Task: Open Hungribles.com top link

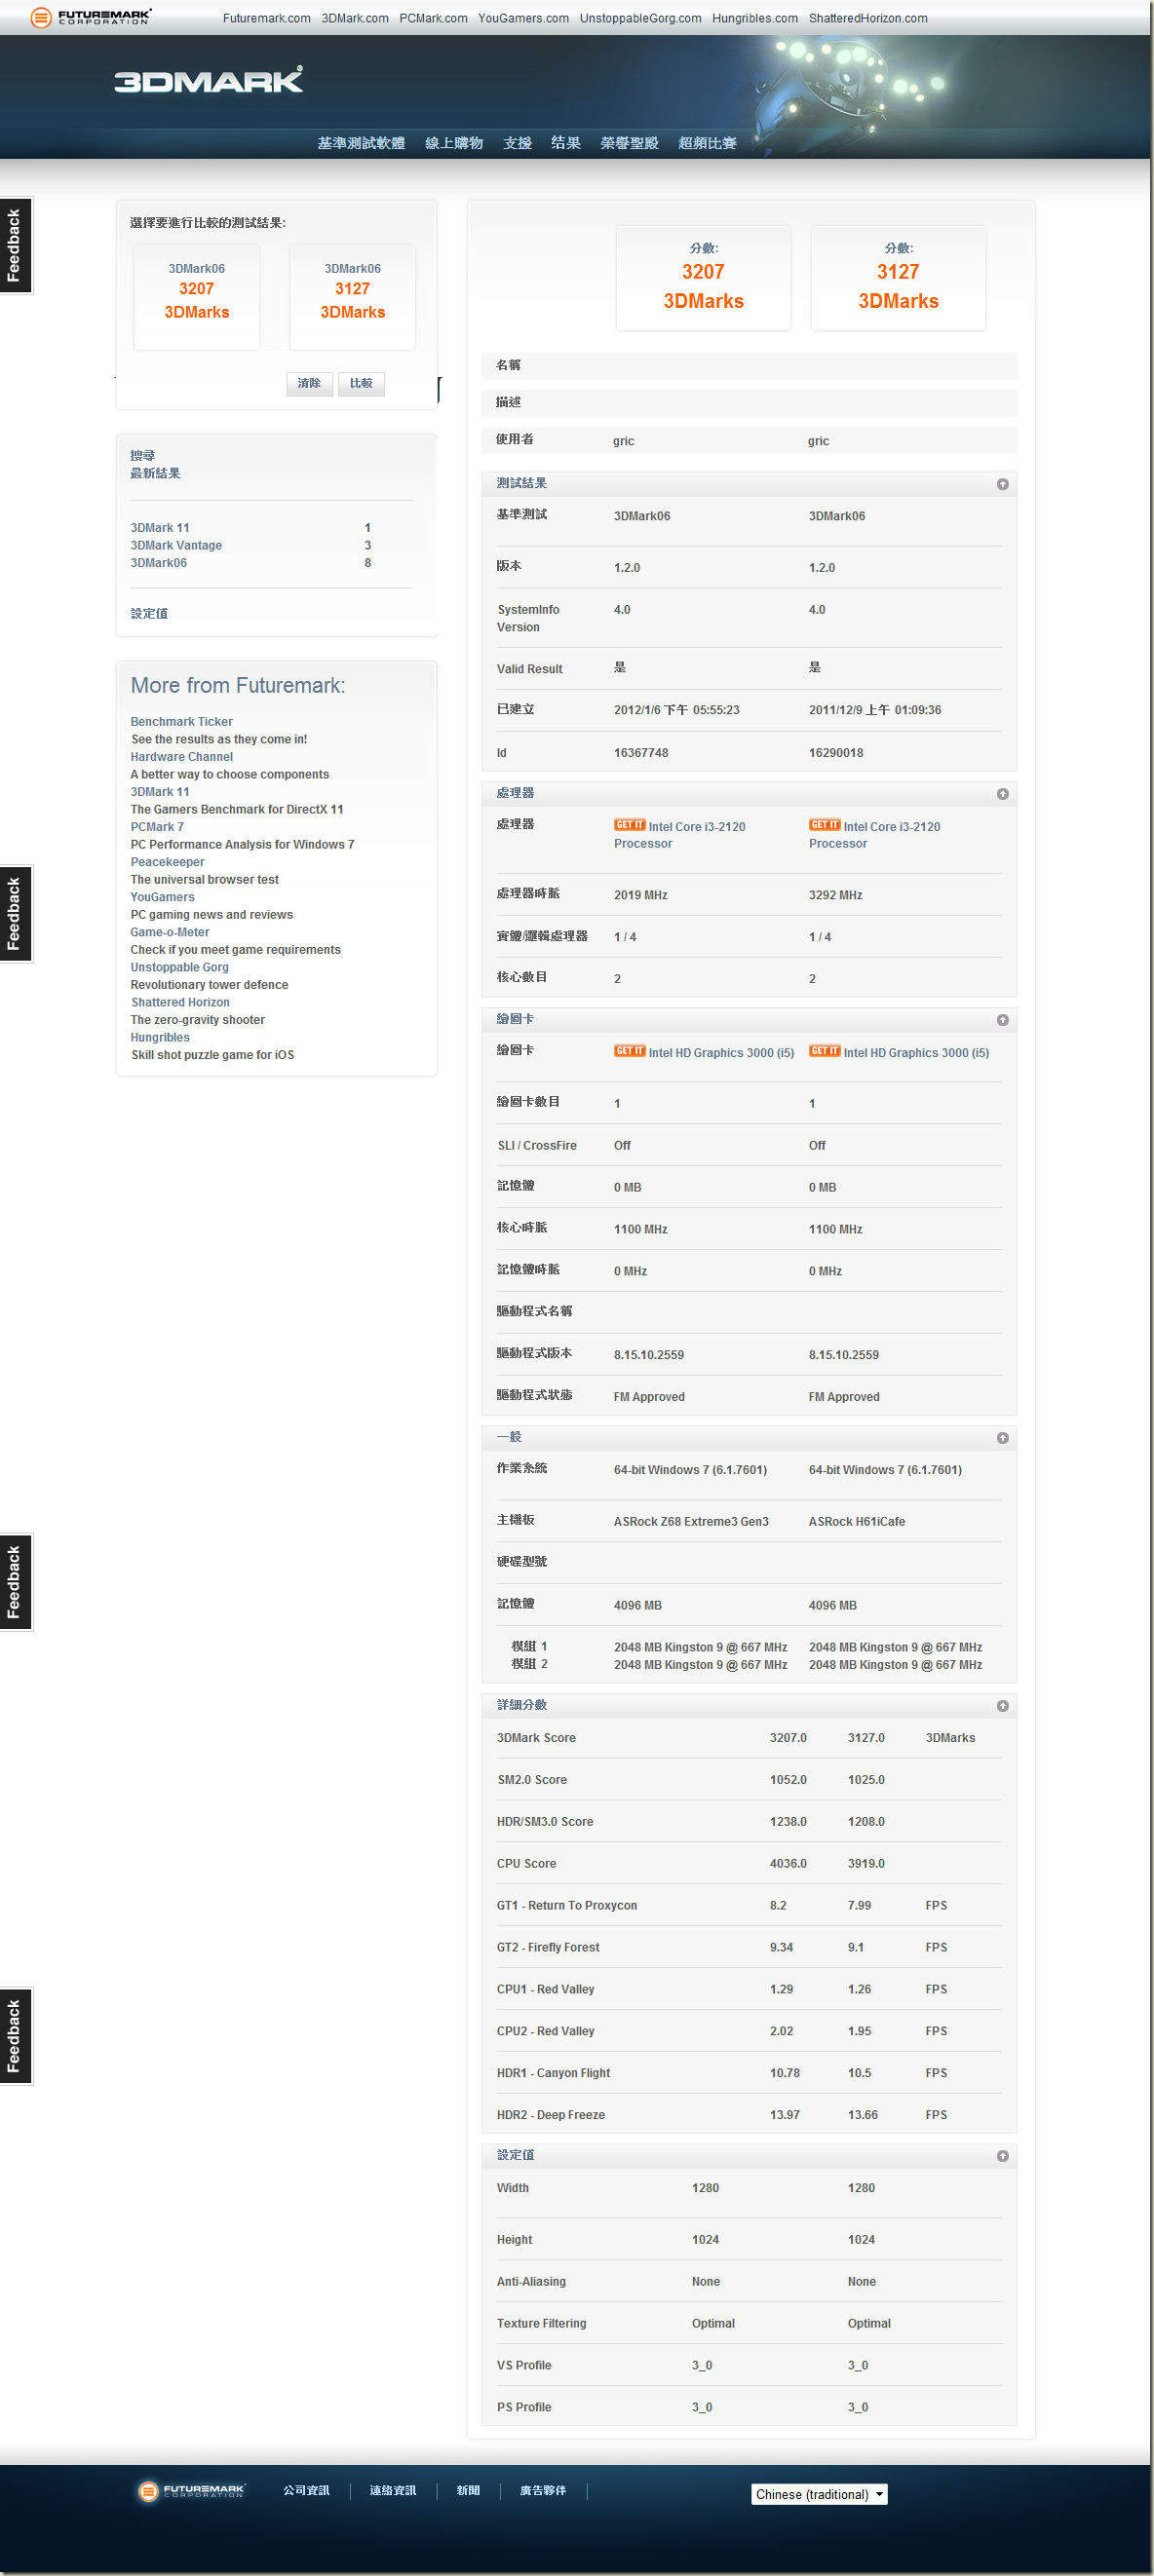Action: [755, 18]
